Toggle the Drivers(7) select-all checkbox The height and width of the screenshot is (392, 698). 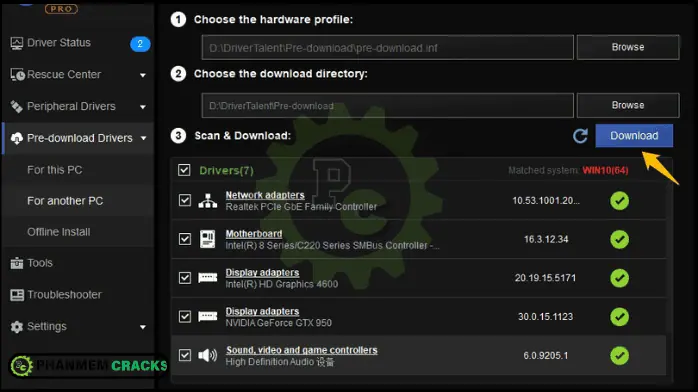click(x=184, y=170)
